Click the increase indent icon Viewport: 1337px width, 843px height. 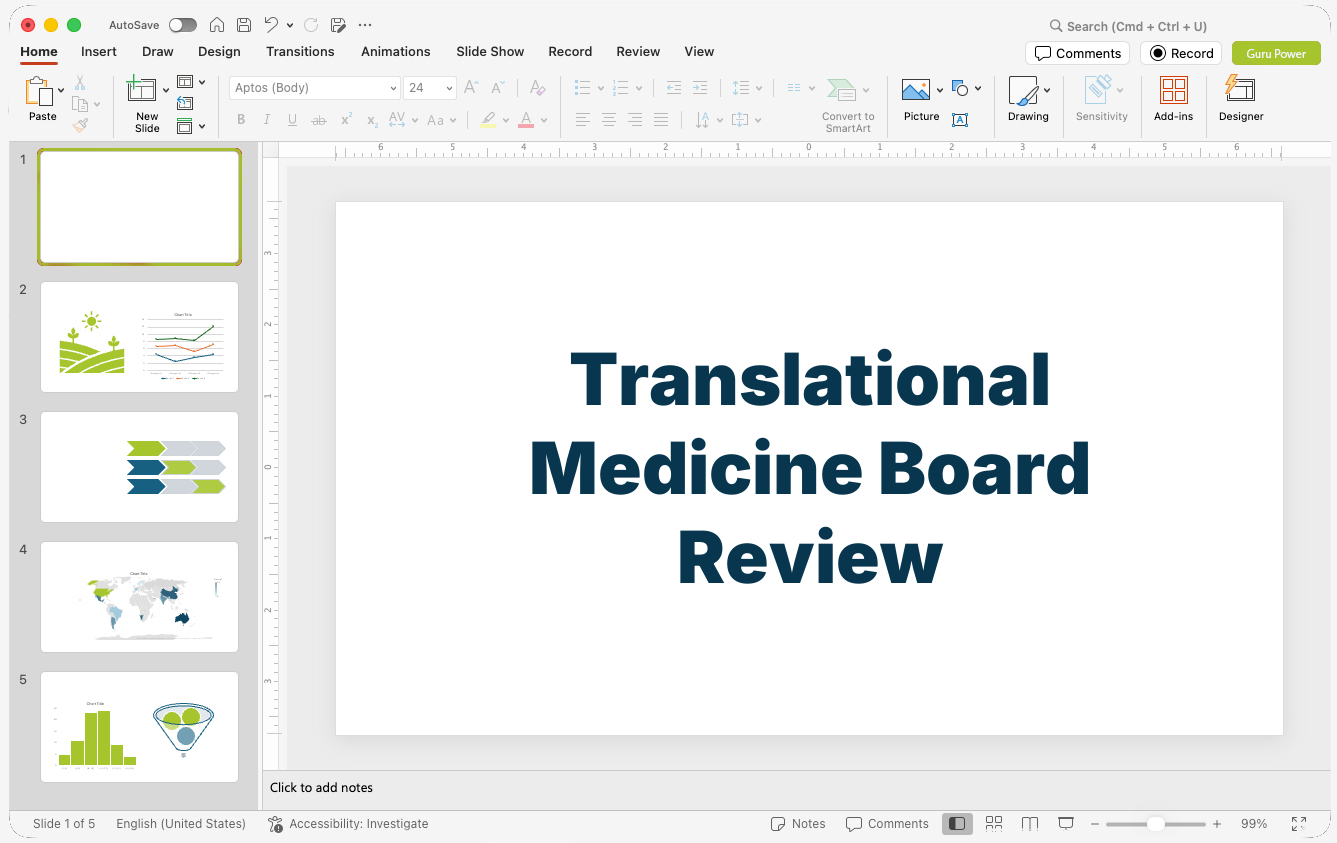click(x=700, y=88)
